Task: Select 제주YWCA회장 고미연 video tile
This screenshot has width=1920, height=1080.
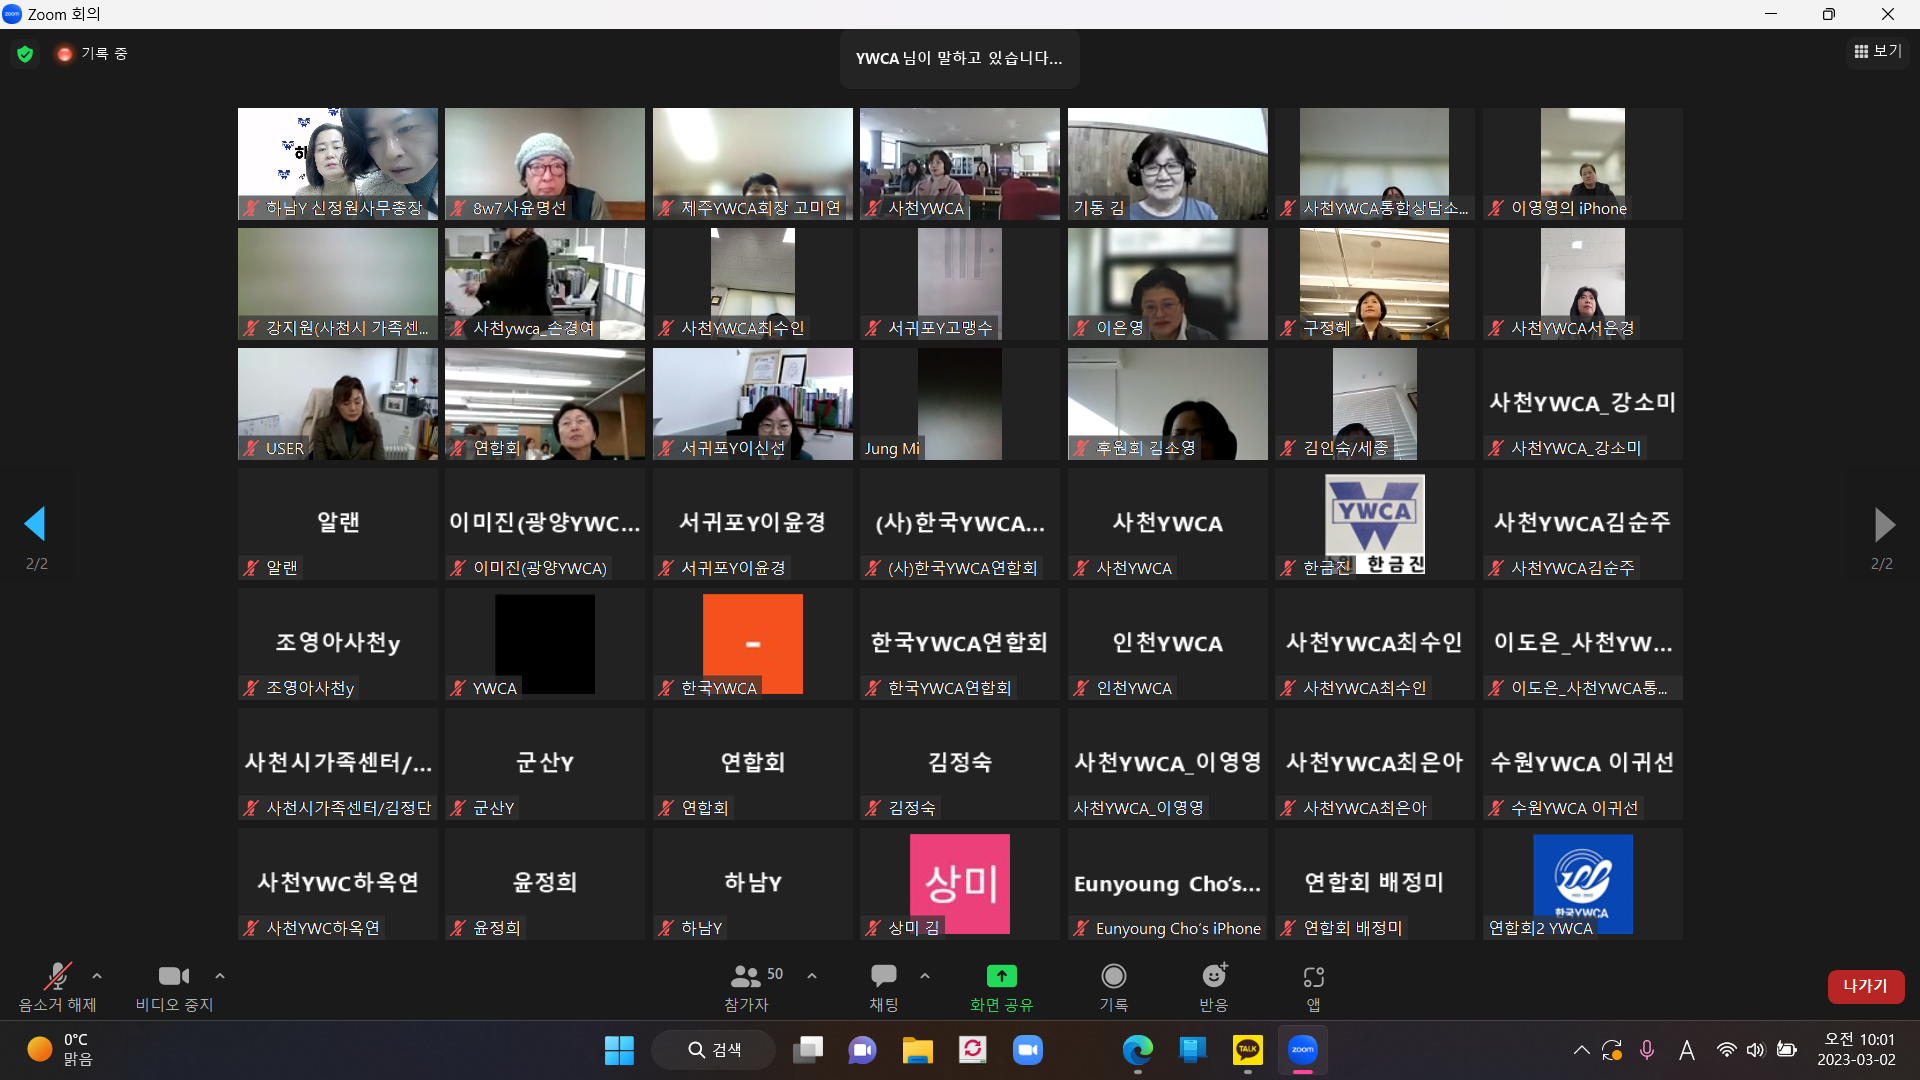Action: [753, 164]
